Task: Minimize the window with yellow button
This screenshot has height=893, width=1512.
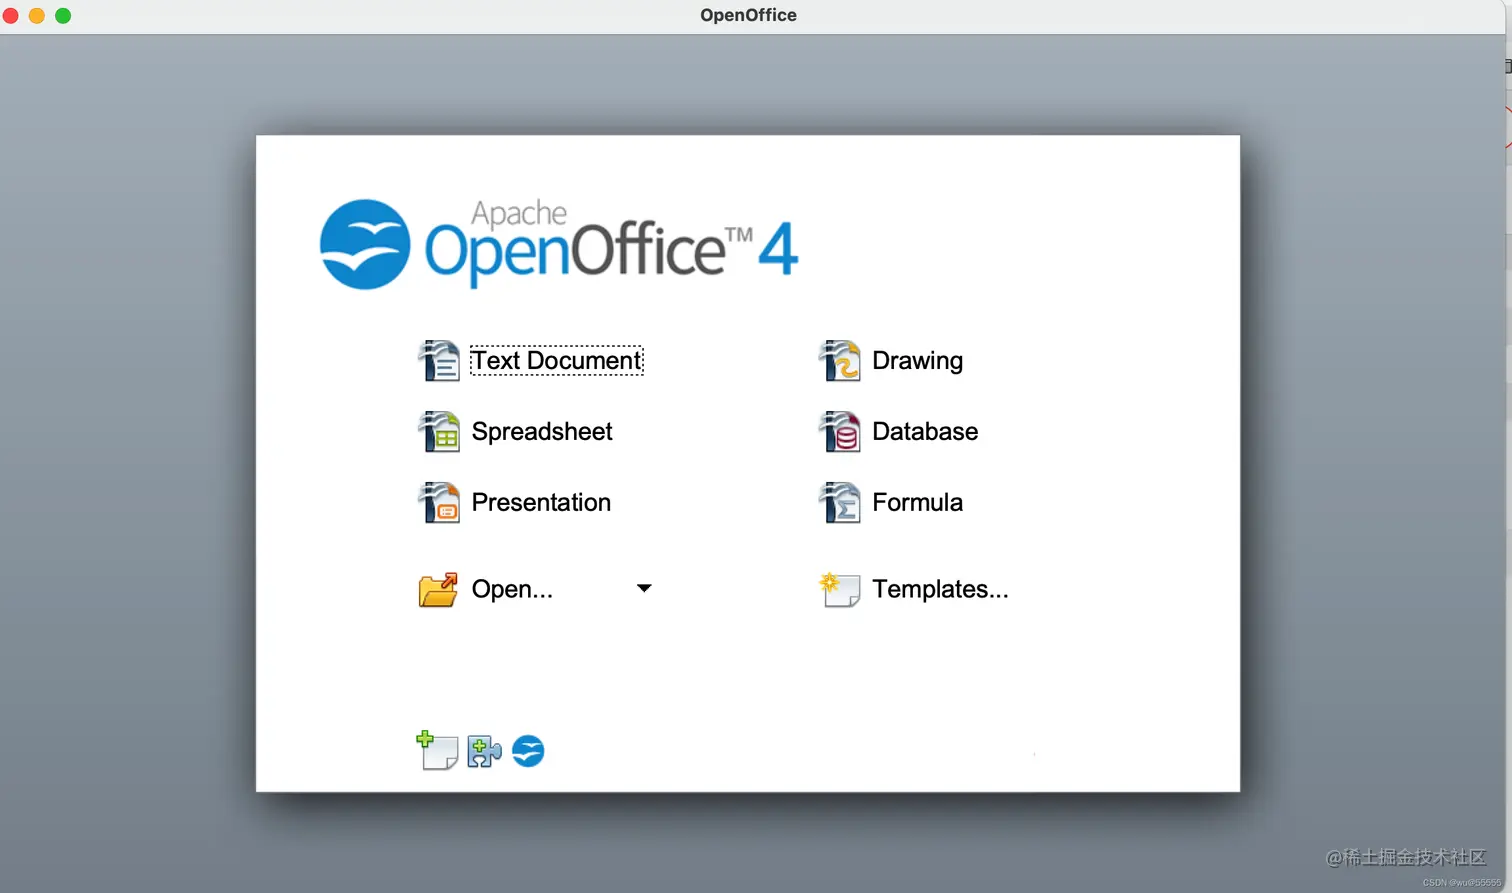Action: (37, 15)
